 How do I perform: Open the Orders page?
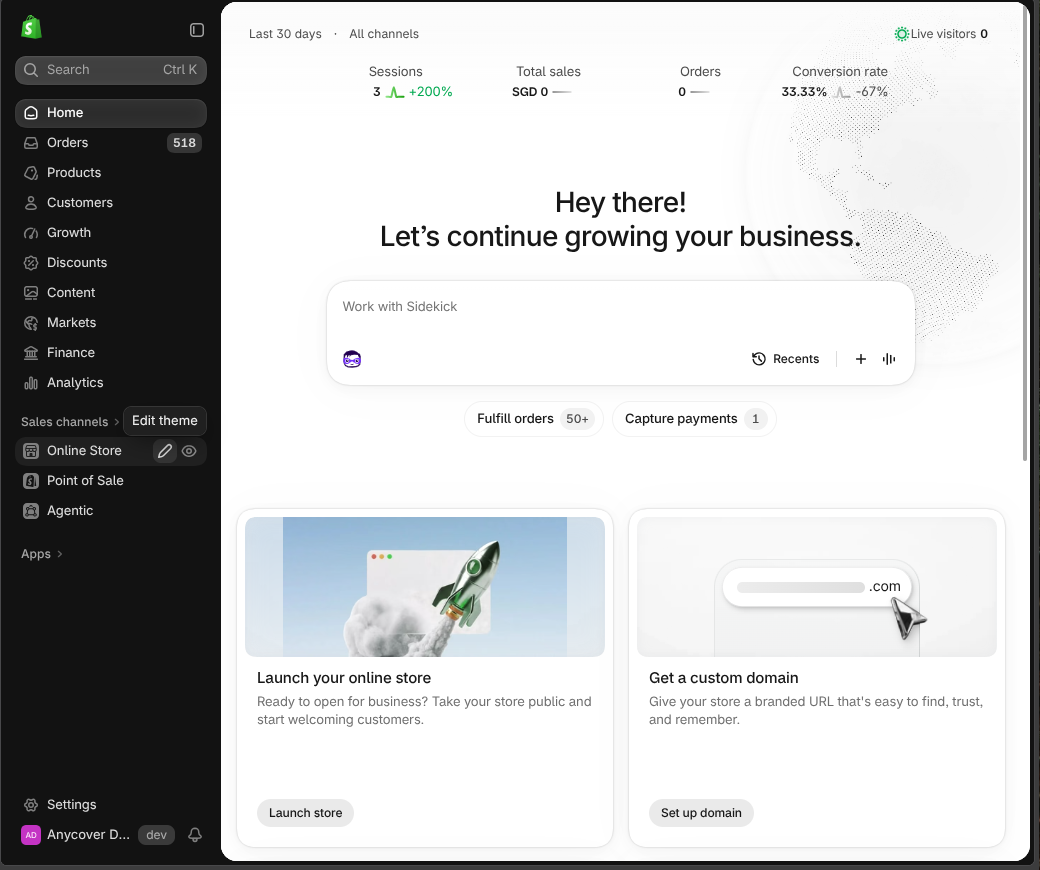click(x=111, y=143)
